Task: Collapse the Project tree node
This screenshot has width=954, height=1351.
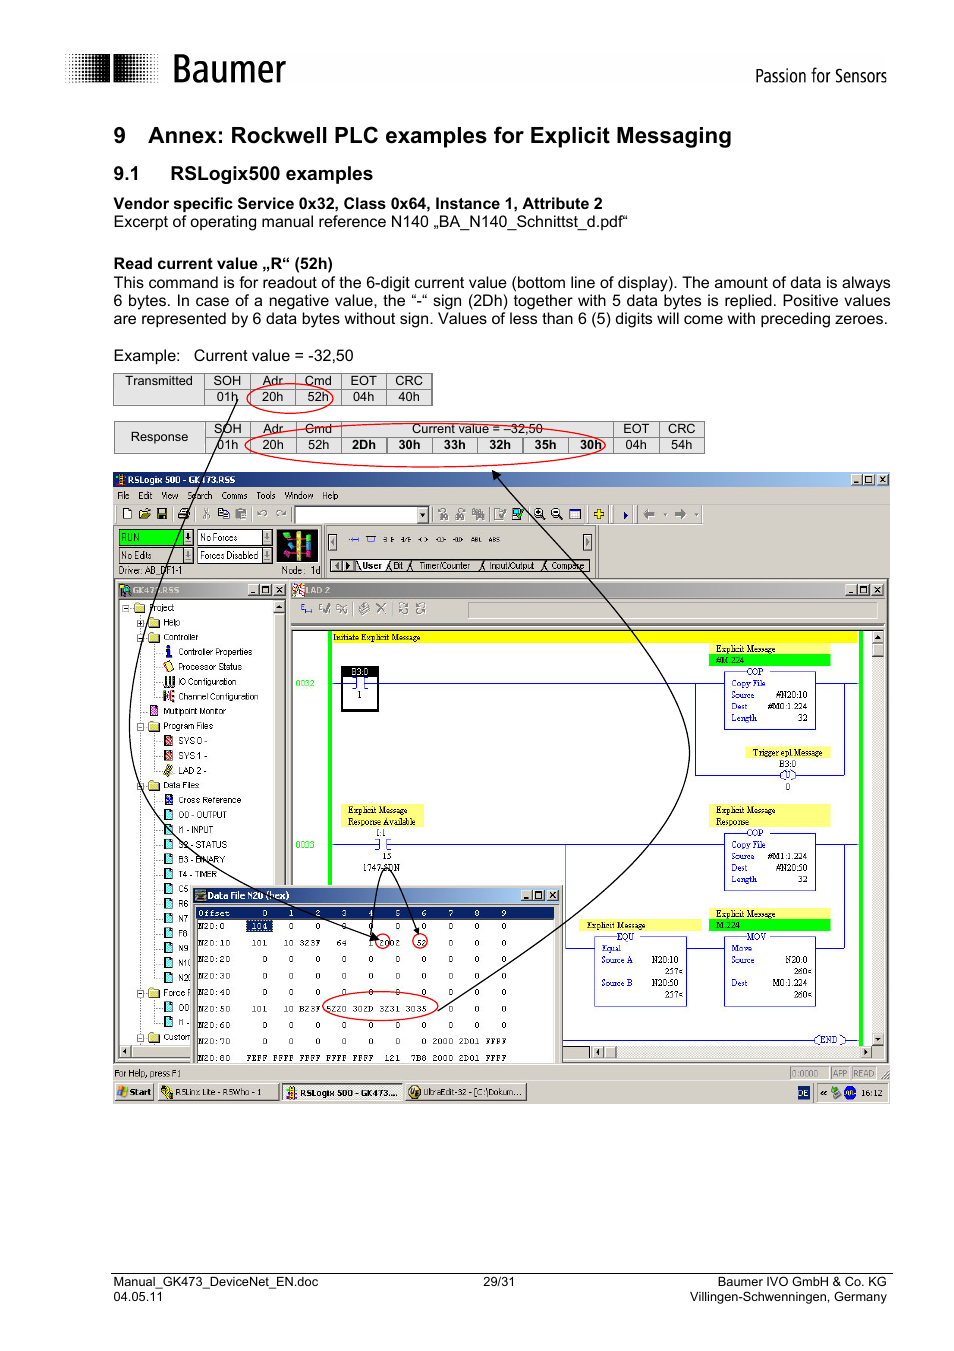Action: point(126,607)
